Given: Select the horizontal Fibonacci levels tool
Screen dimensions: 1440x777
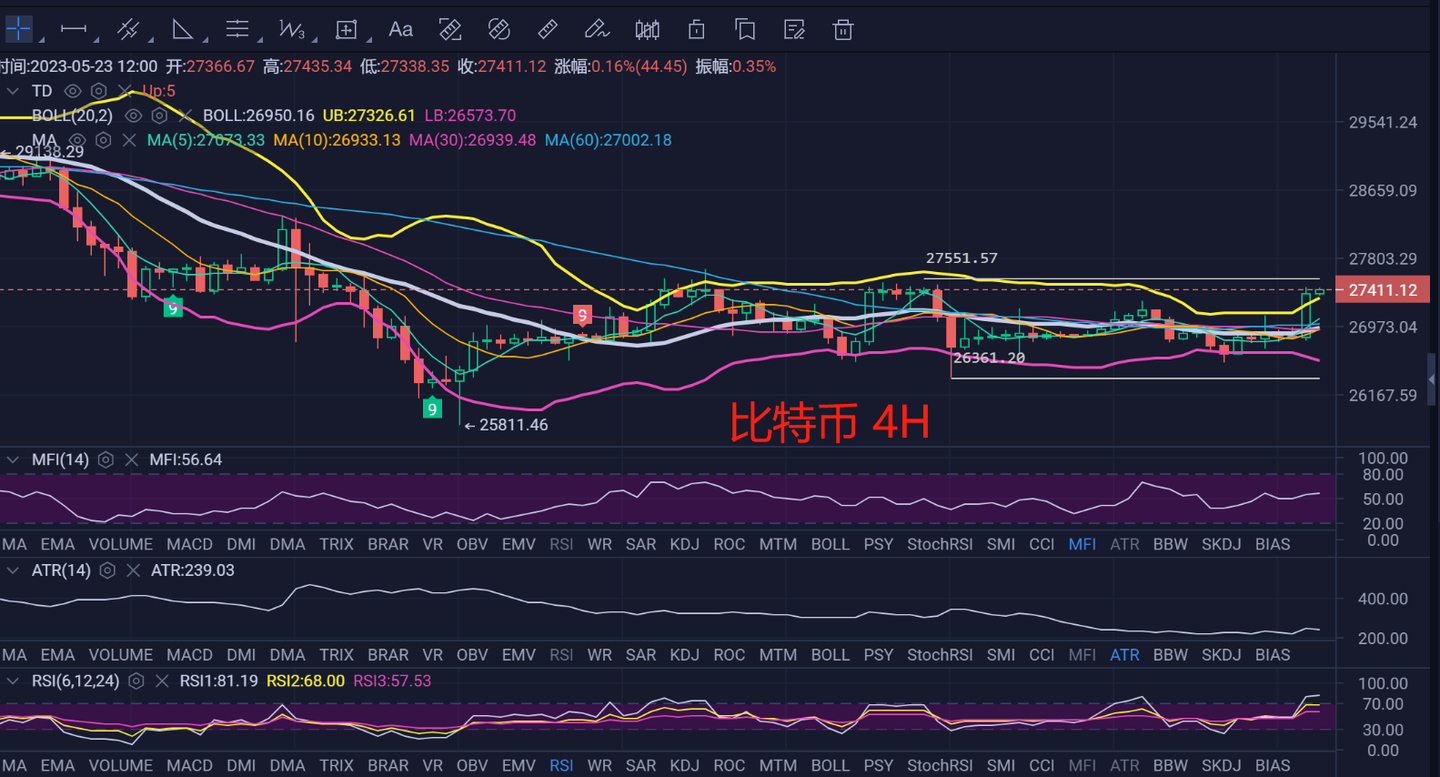Looking at the screenshot, I should pos(237,29).
